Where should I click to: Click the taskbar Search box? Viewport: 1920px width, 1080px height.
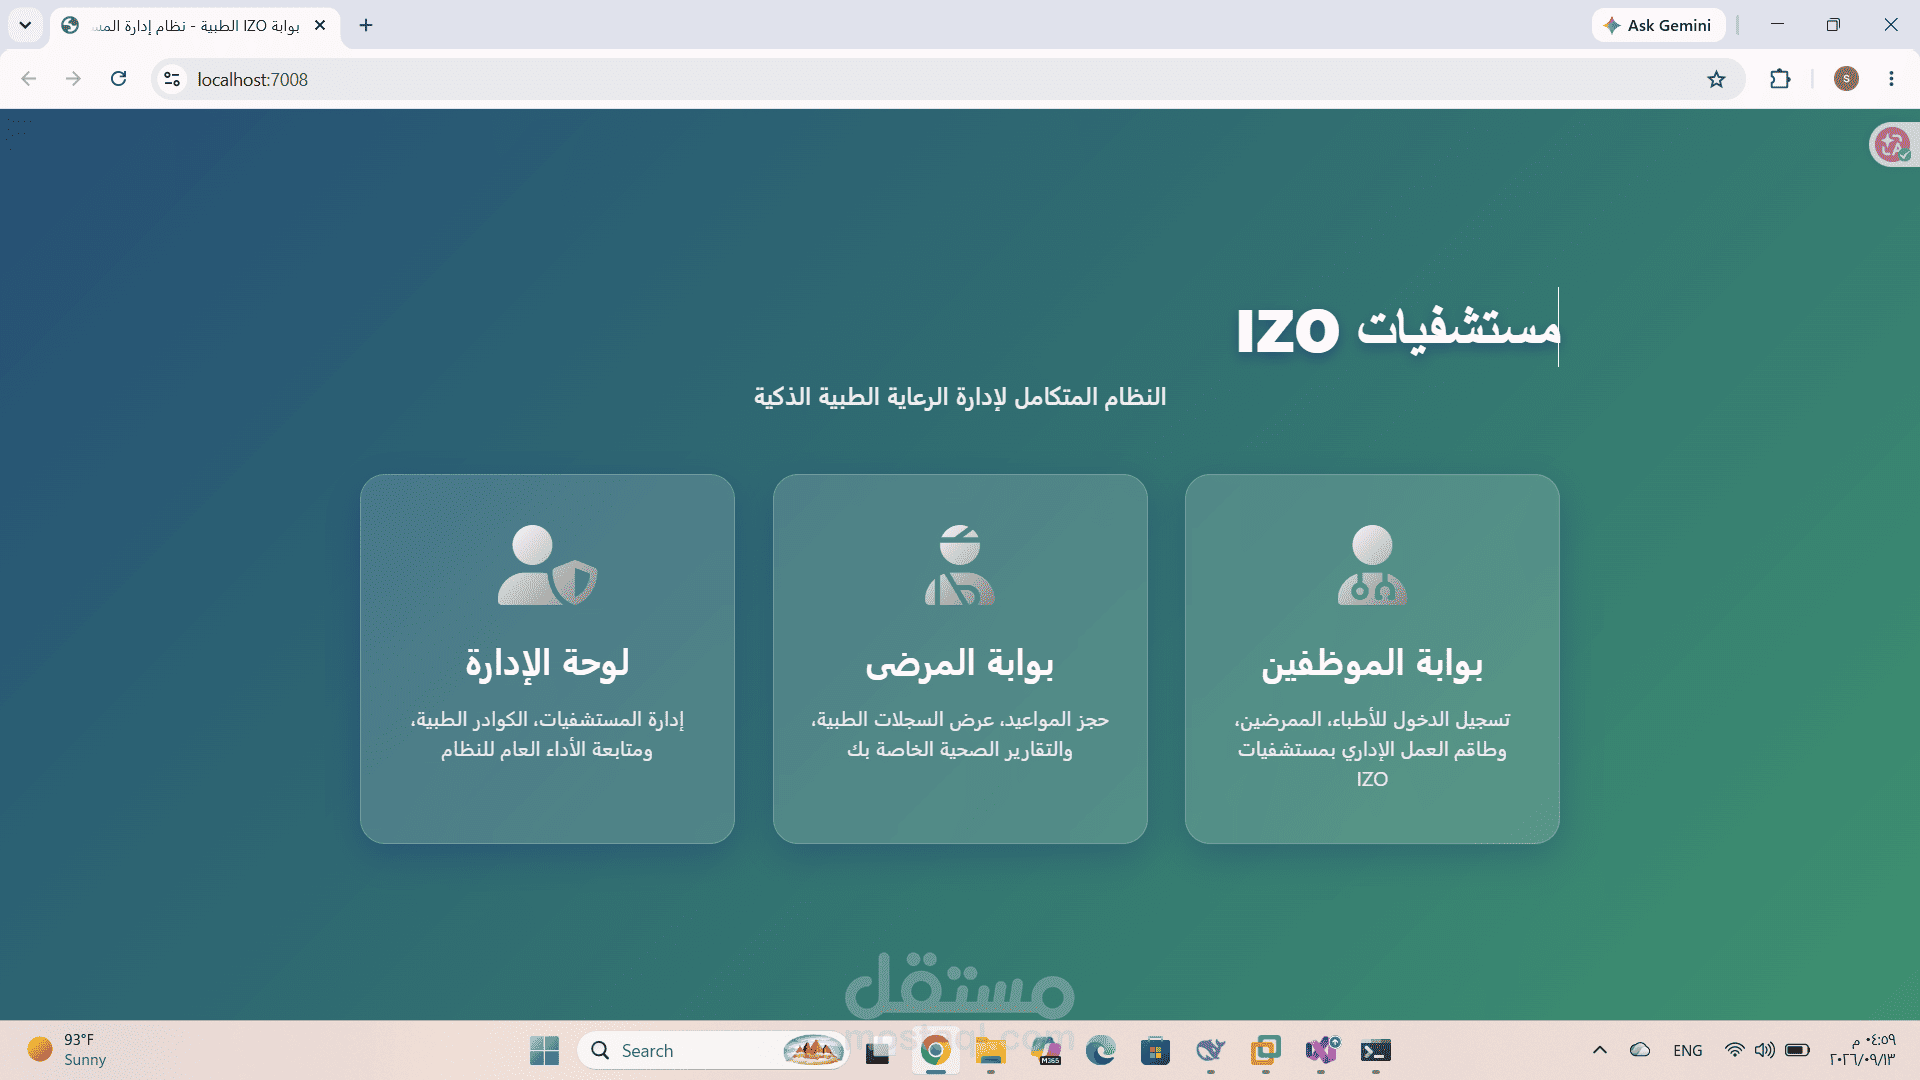713,1051
